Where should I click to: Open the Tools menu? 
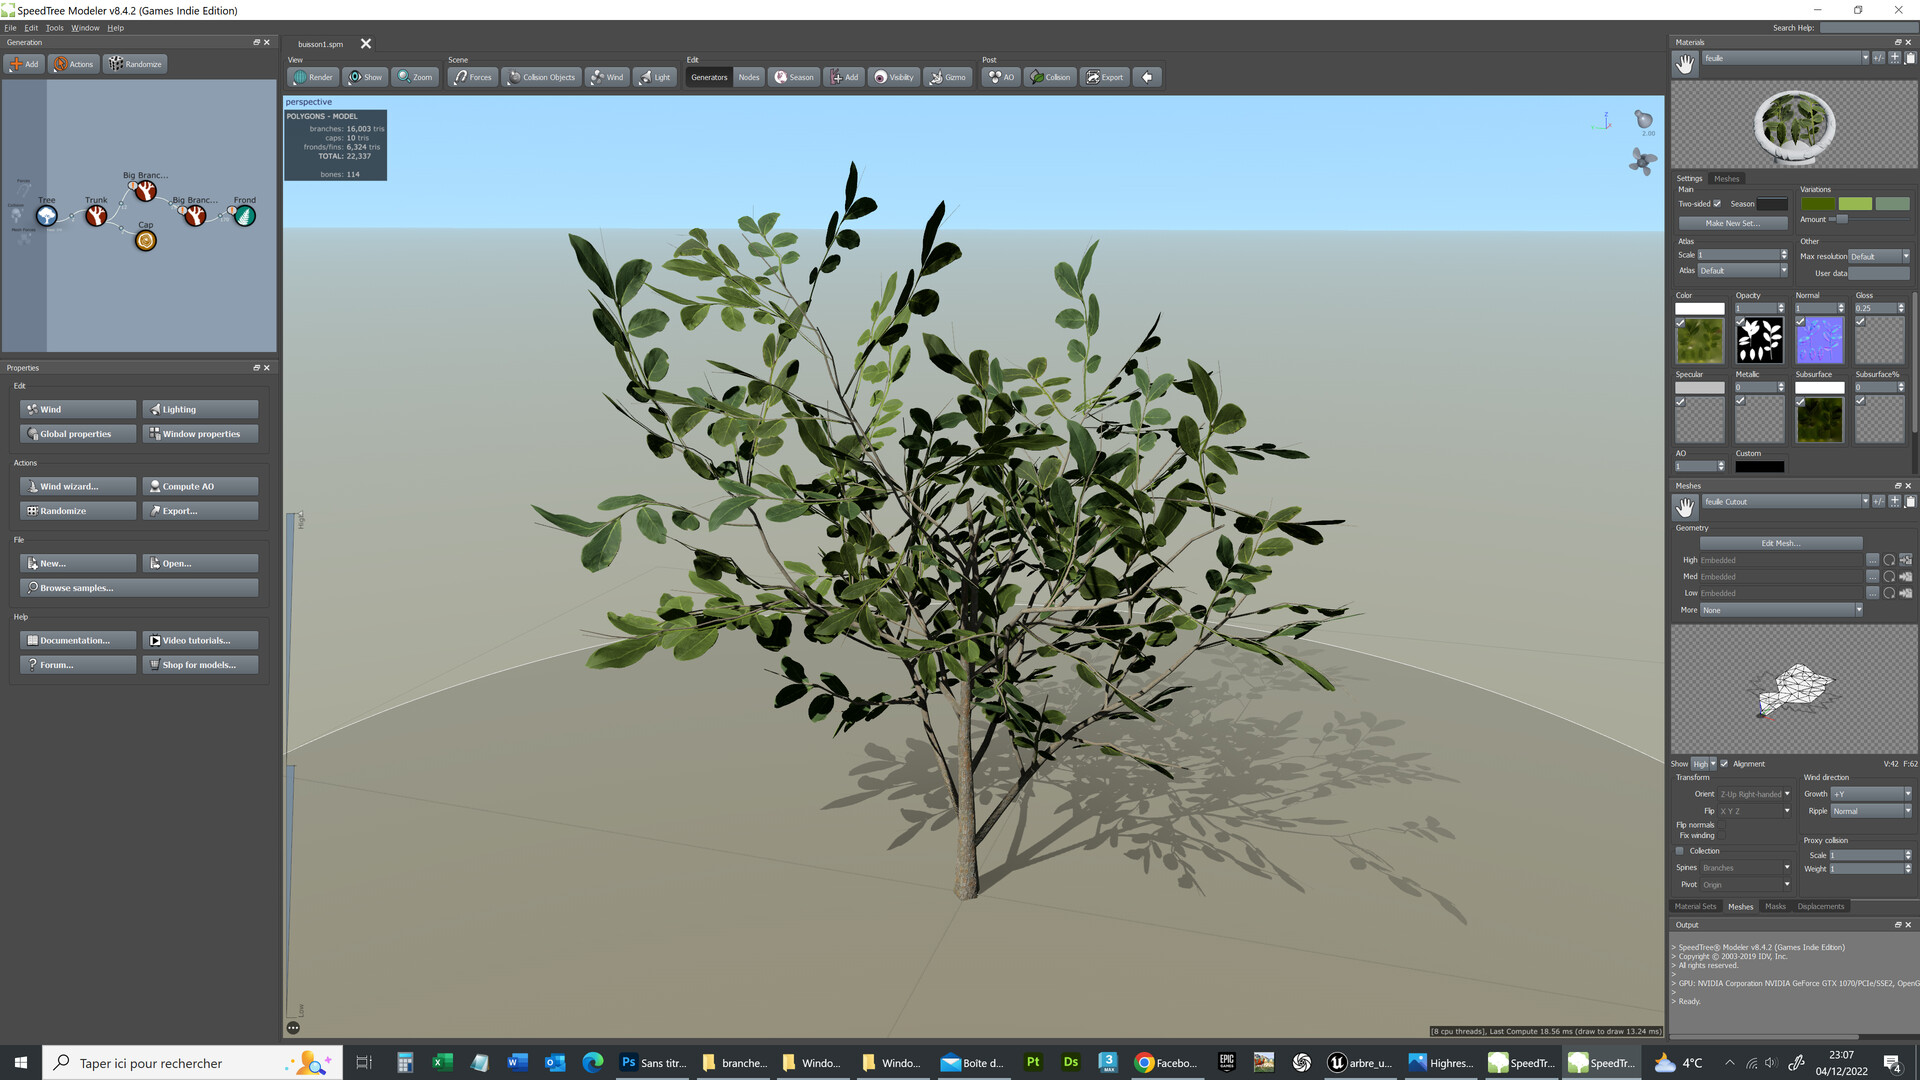tap(54, 27)
